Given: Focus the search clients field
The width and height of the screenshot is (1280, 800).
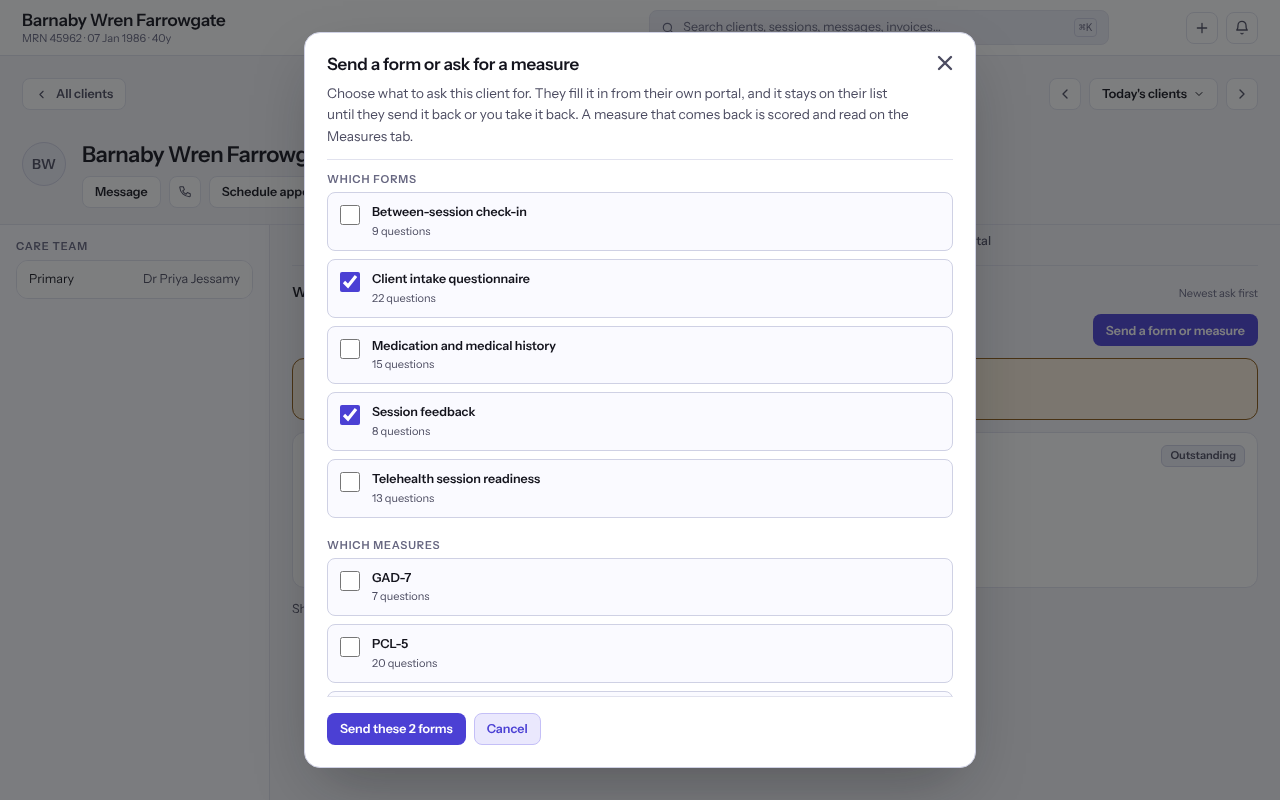Looking at the screenshot, I should click(879, 28).
